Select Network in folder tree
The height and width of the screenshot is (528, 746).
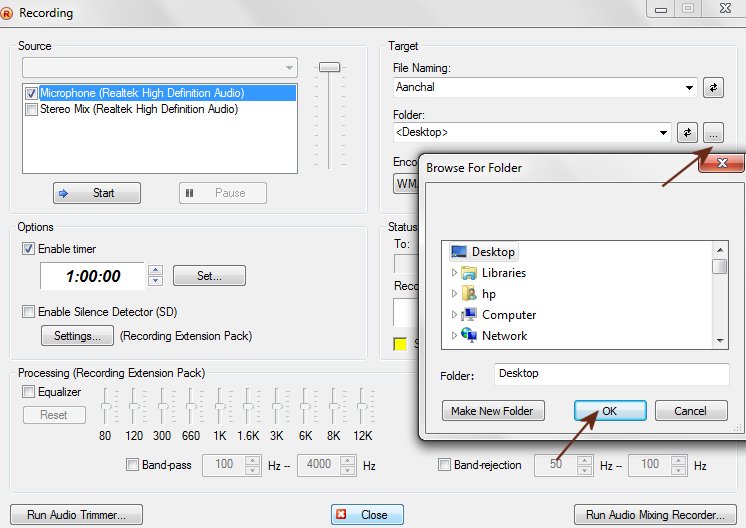point(504,335)
